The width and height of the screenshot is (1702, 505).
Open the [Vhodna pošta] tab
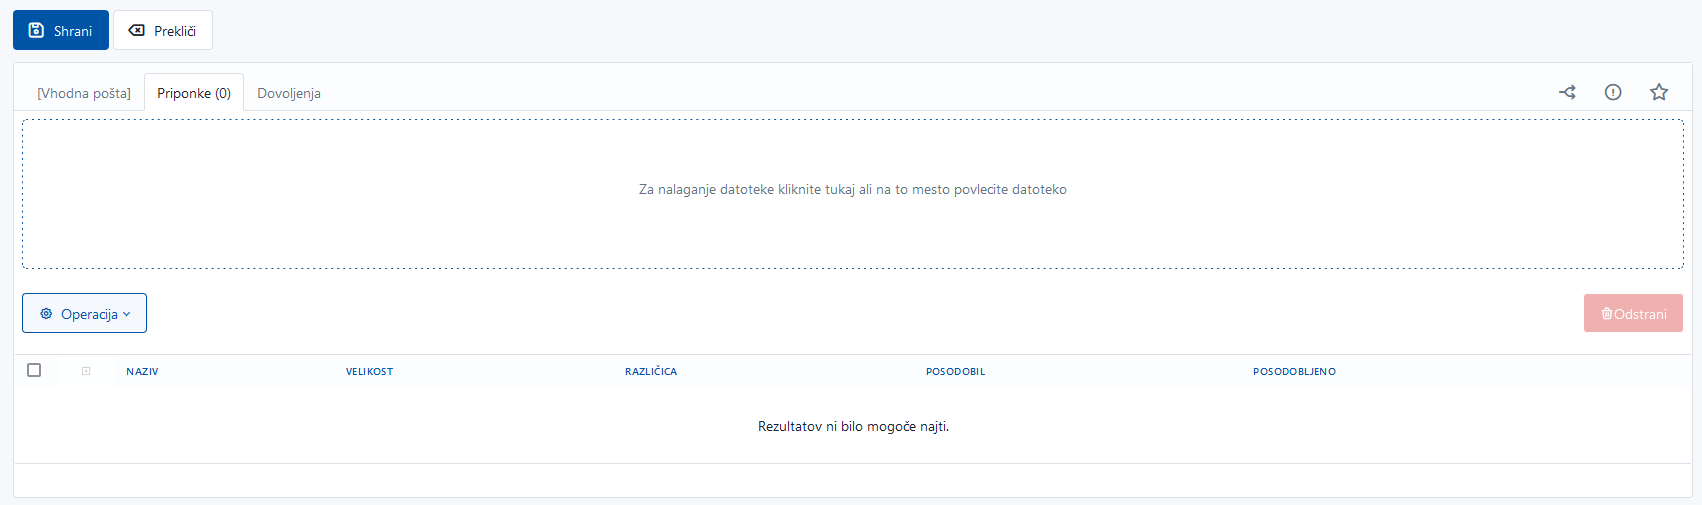coord(84,93)
